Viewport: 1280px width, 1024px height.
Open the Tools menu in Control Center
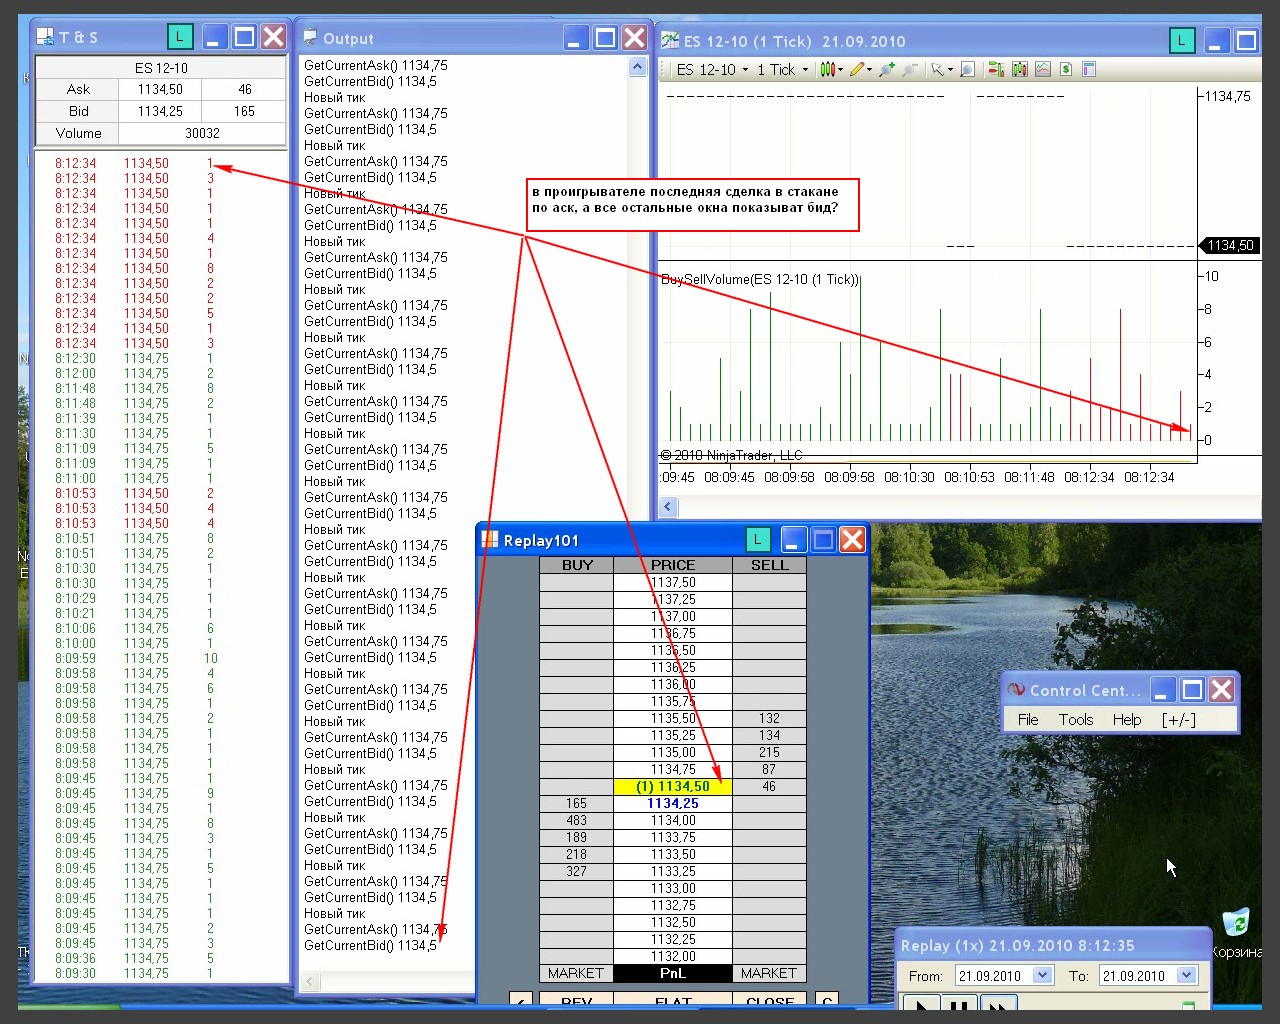point(1075,720)
